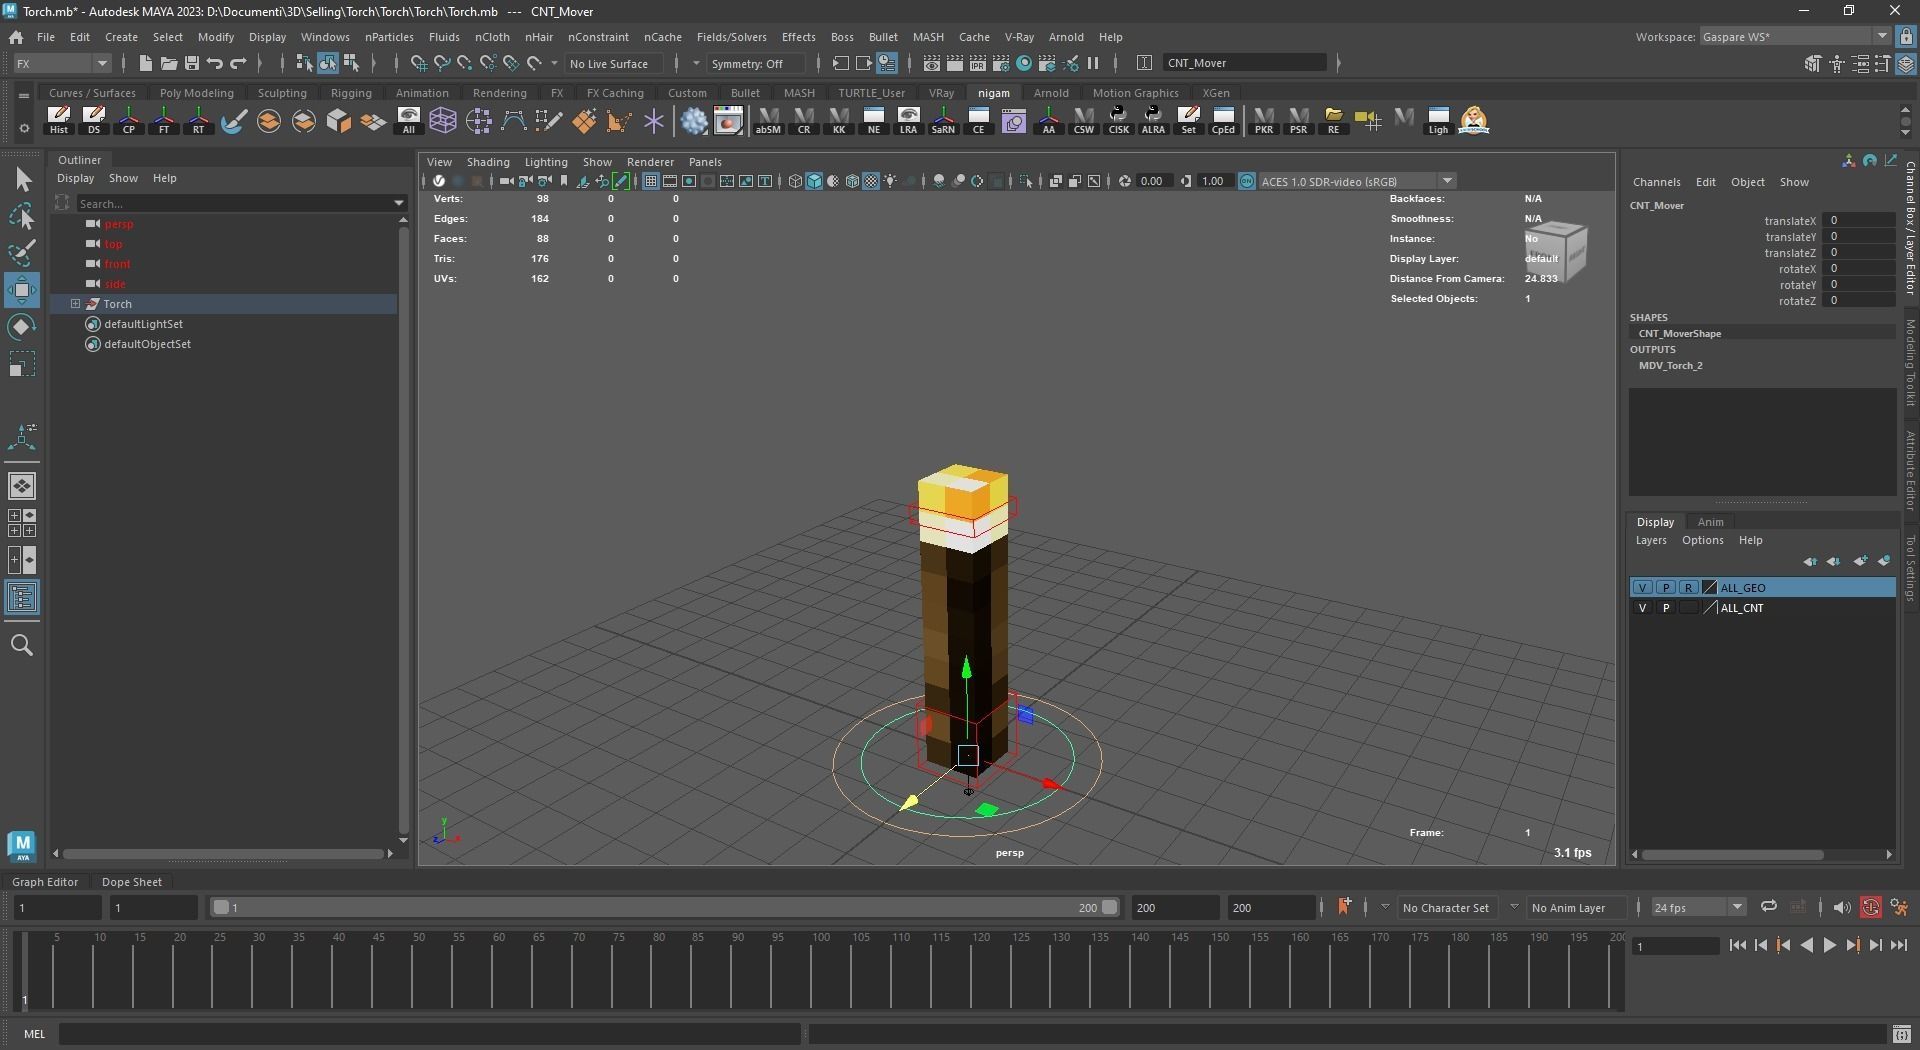Image resolution: width=1920 pixels, height=1050 pixels.
Task: Open the Windows menu
Action: point(325,37)
